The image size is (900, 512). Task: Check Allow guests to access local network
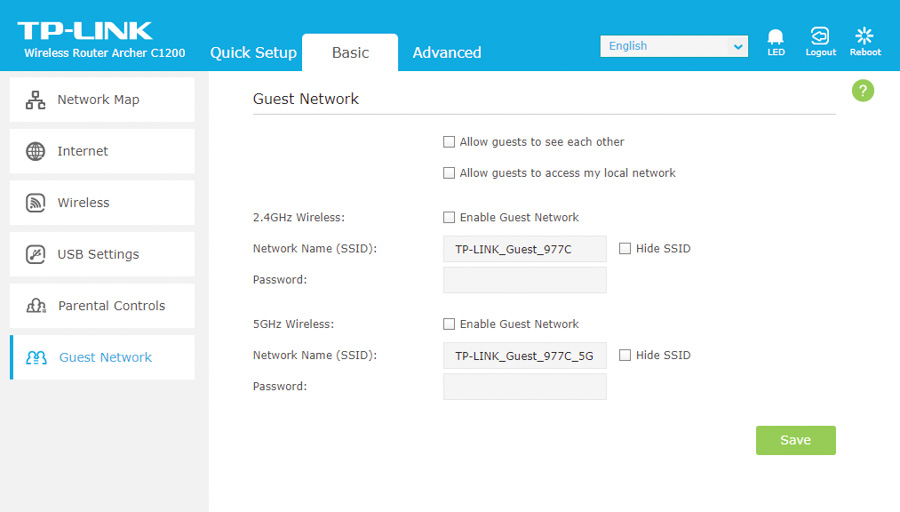[449, 173]
